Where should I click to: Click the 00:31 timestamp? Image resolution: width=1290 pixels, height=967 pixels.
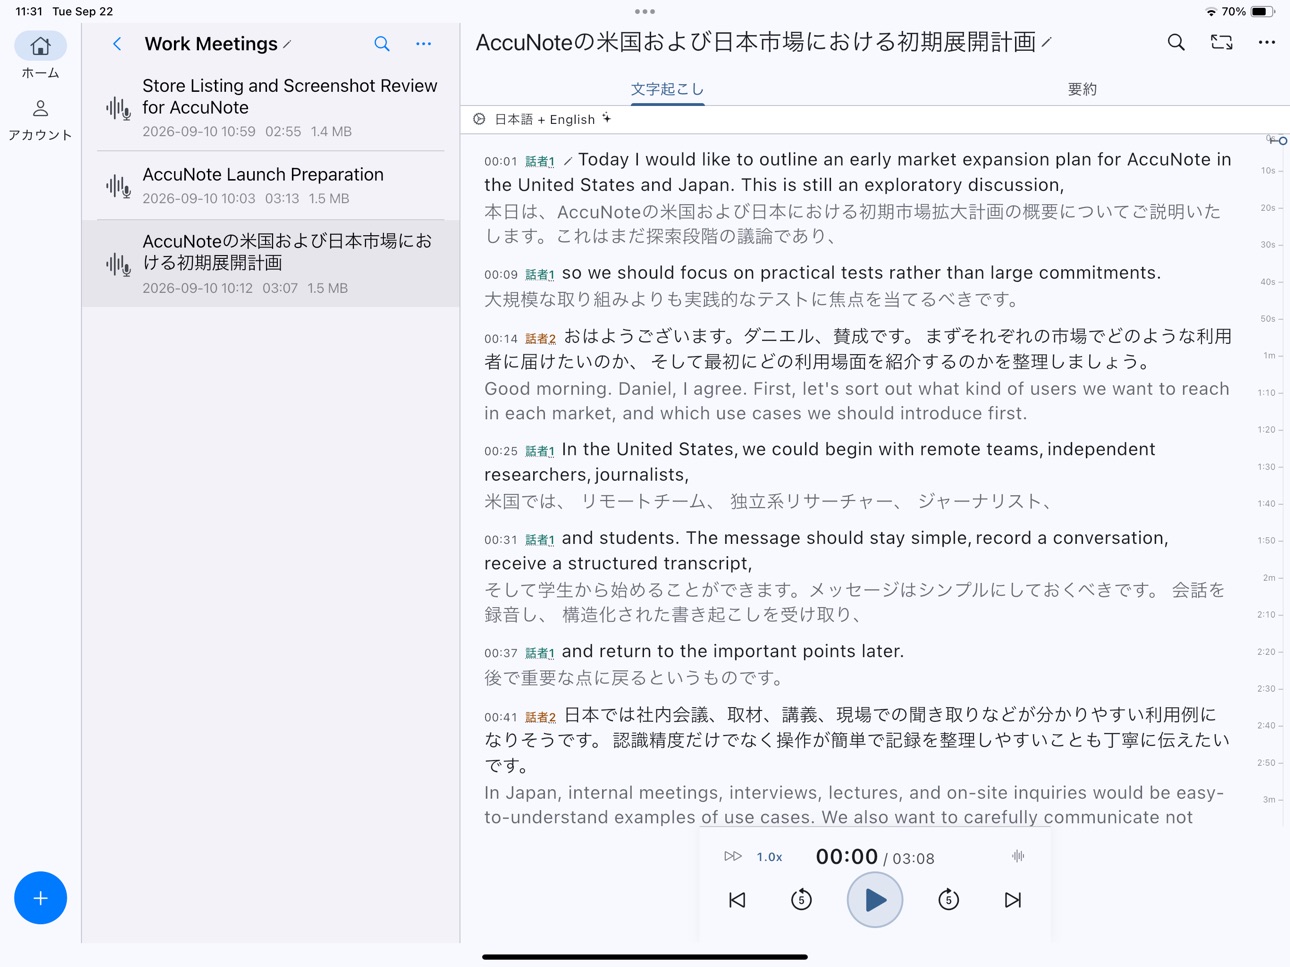[501, 541]
